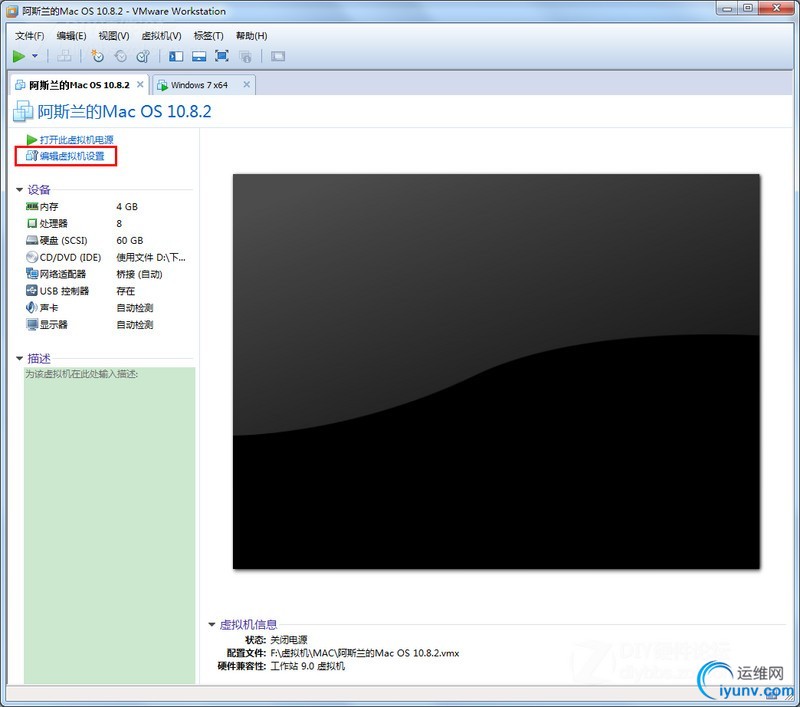Open the power options dropdown arrow

(35, 56)
